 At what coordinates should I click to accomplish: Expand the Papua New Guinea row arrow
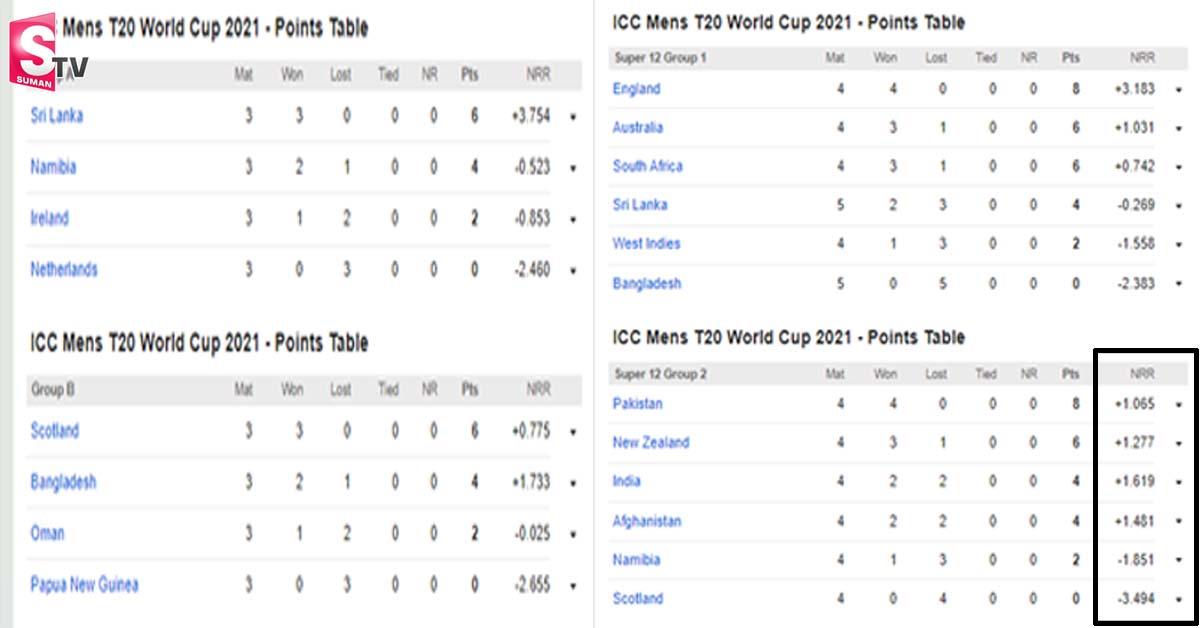click(573, 586)
